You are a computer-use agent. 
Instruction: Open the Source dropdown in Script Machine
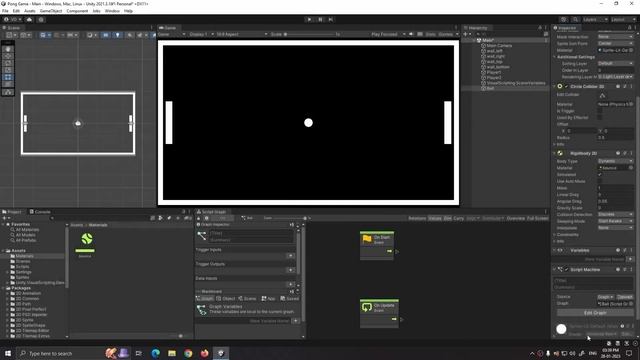click(x=606, y=297)
